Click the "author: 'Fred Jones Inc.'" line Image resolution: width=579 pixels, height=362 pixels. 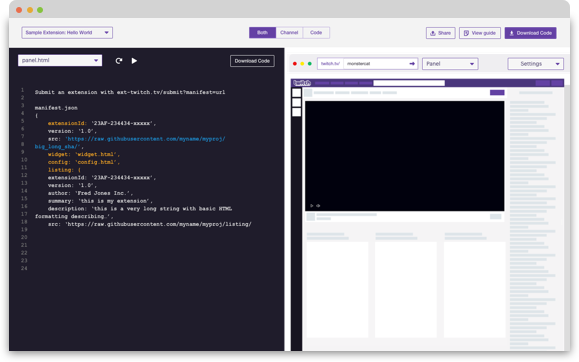click(90, 193)
